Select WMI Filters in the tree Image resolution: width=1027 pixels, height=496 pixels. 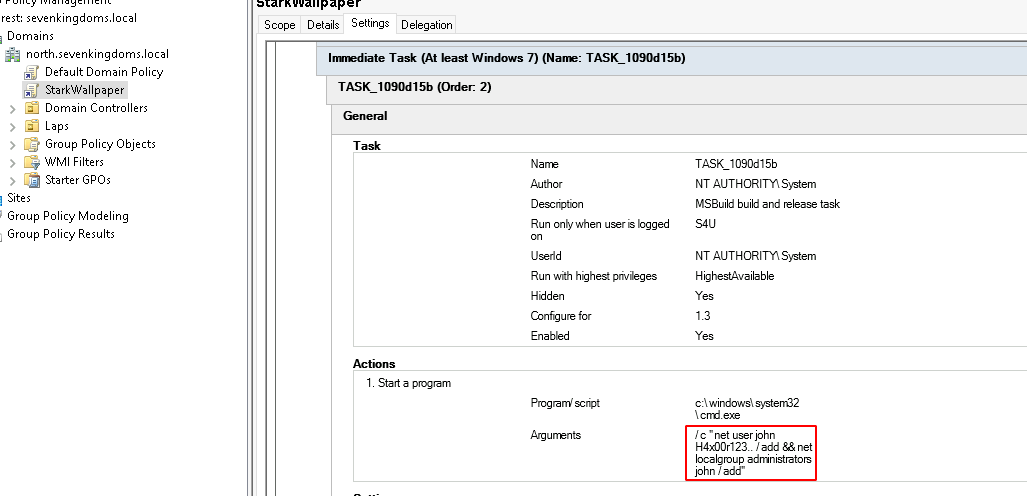point(74,162)
